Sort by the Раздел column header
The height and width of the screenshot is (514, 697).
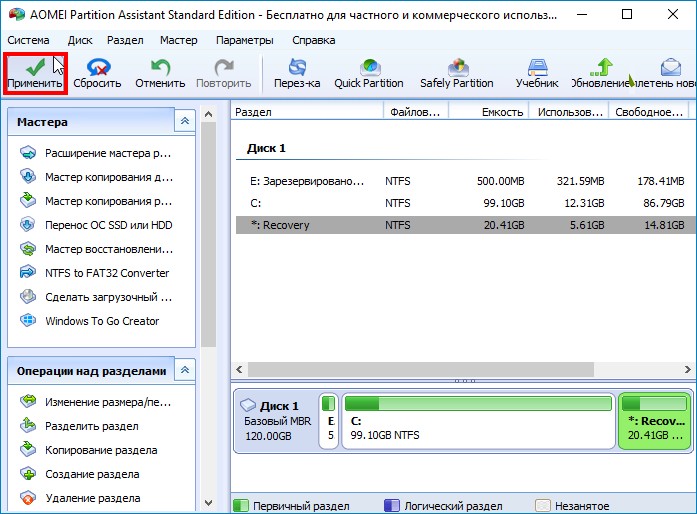(307, 112)
